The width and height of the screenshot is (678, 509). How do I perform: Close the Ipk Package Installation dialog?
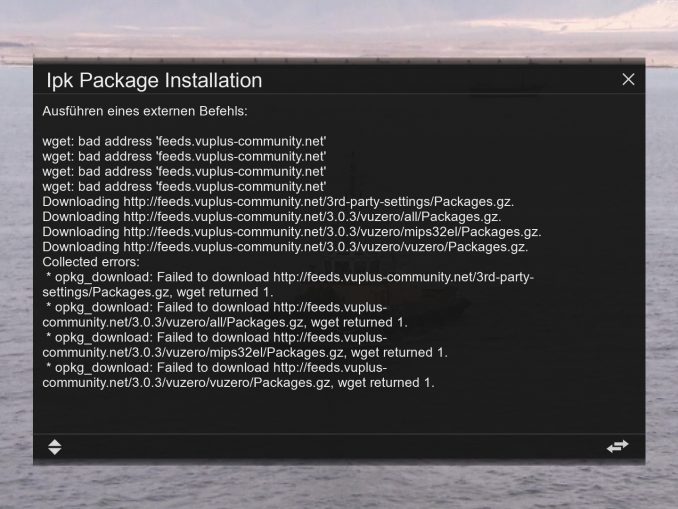628,80
